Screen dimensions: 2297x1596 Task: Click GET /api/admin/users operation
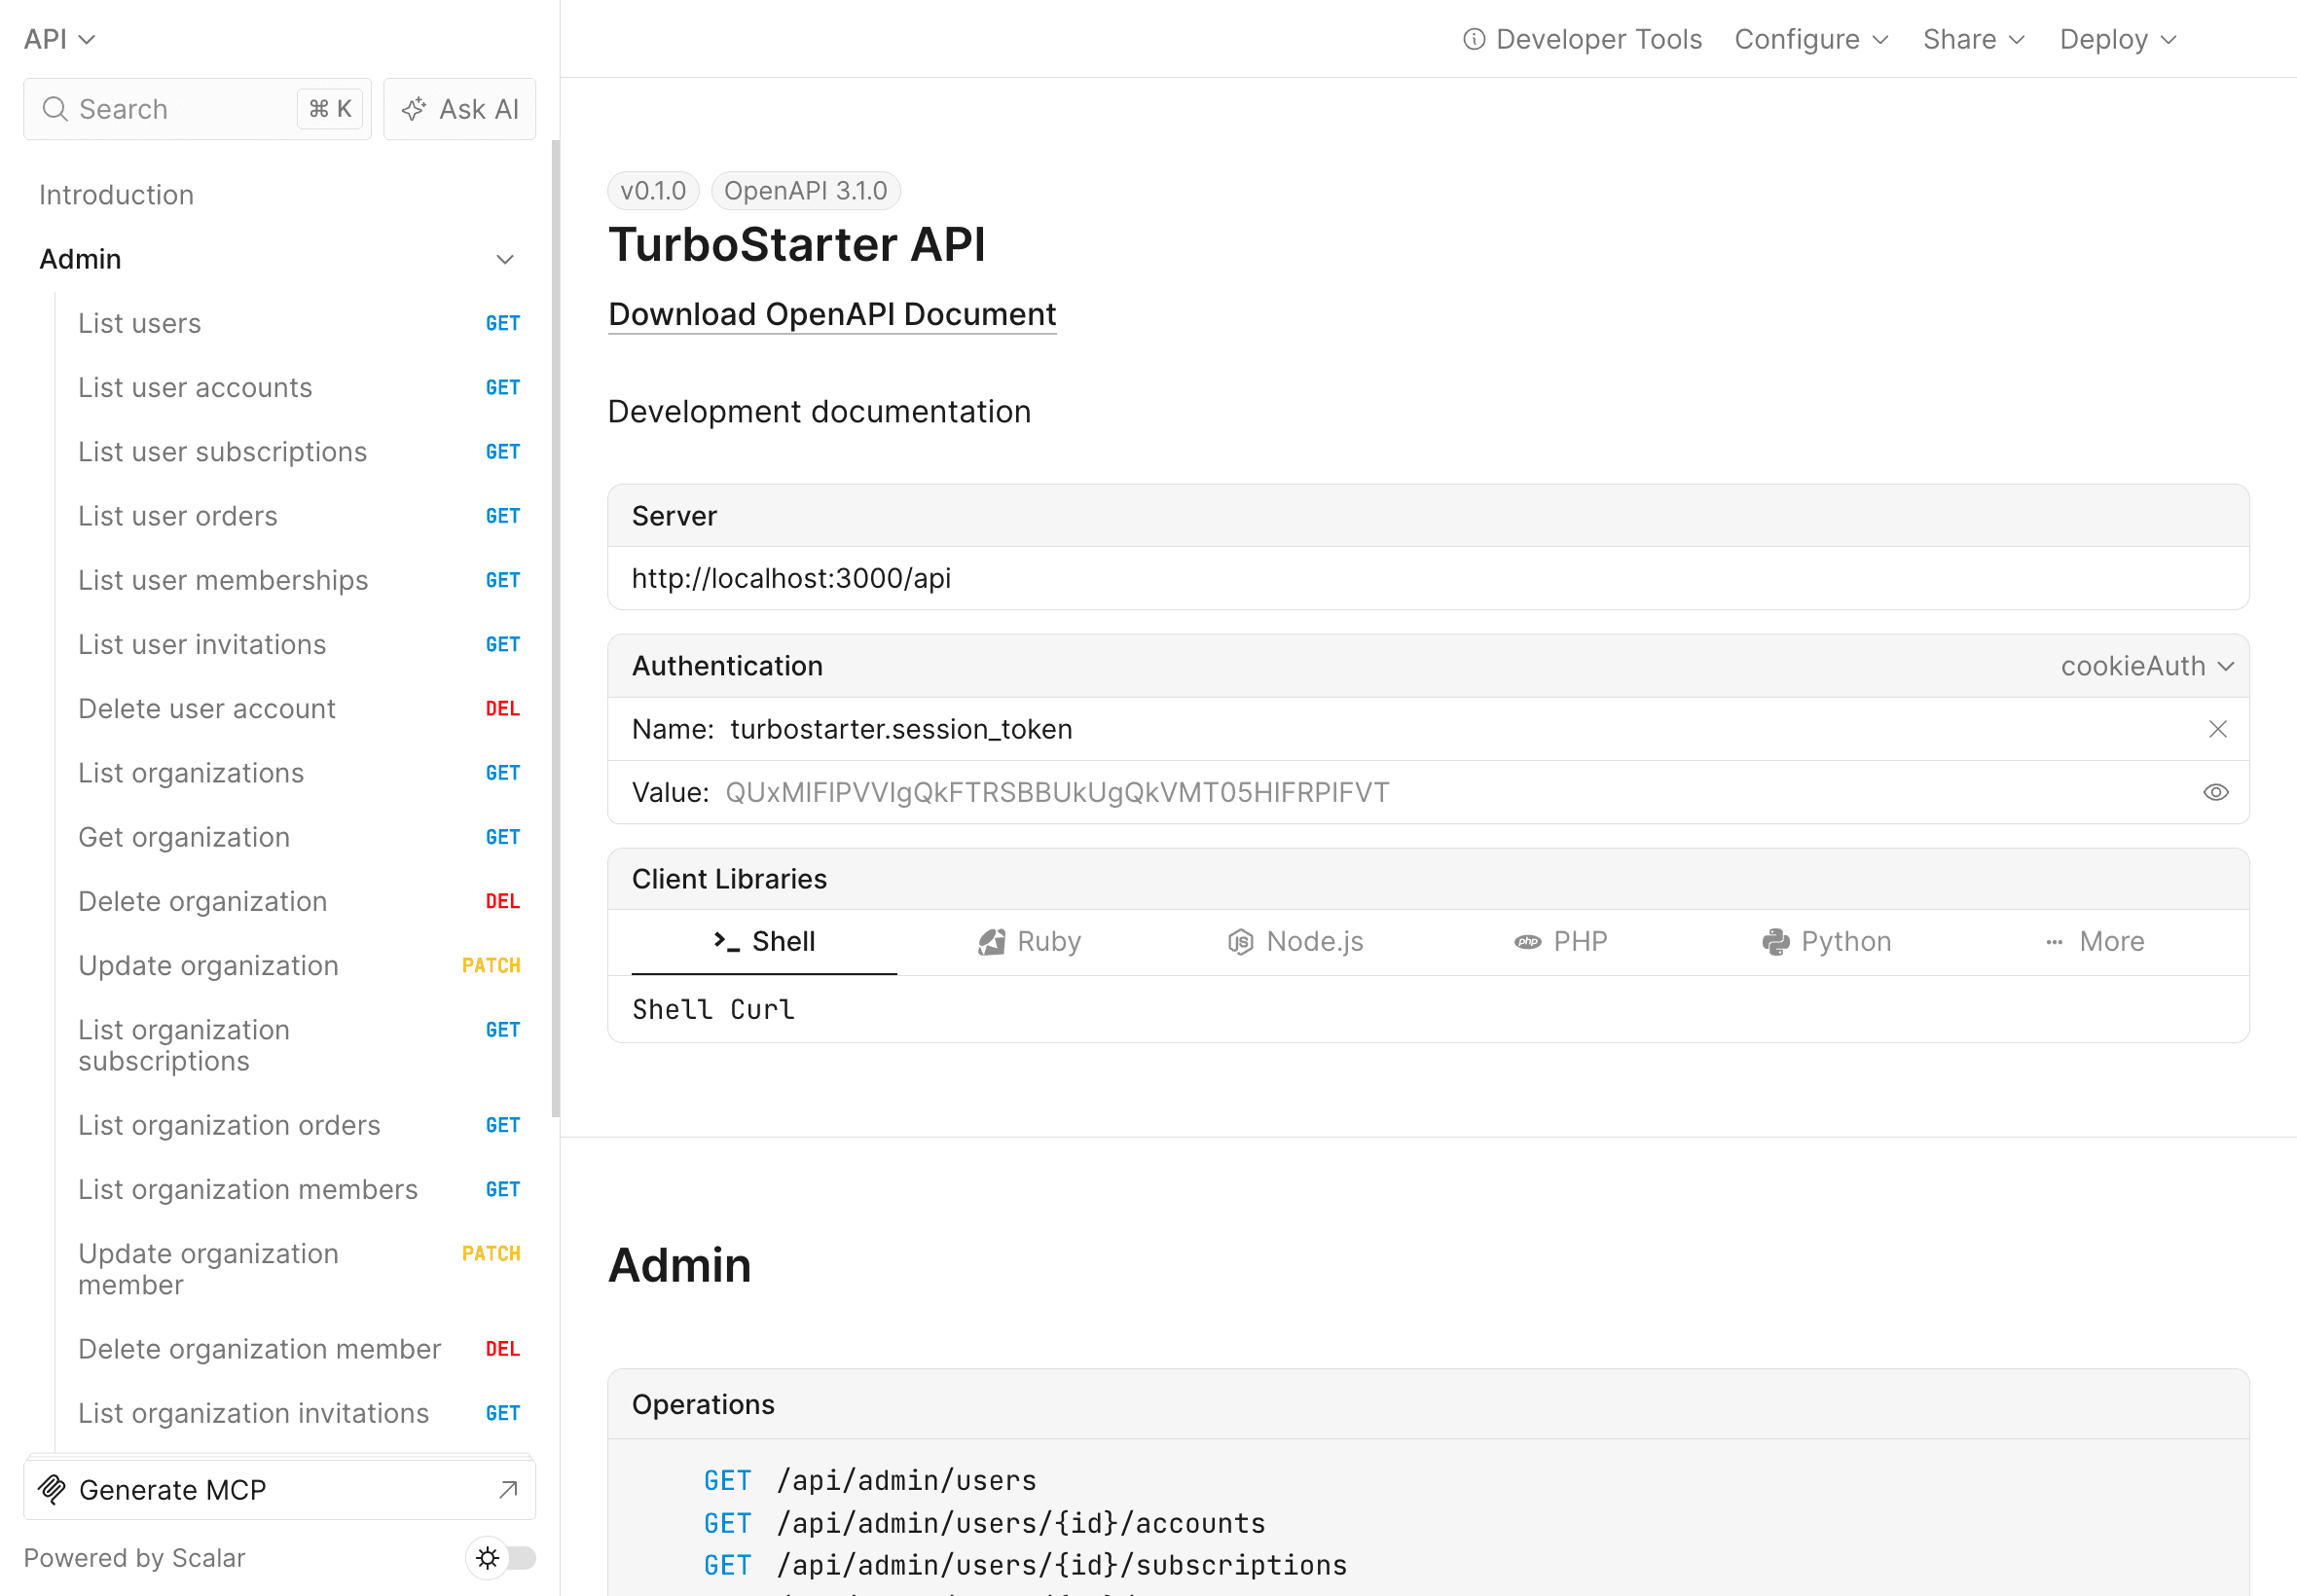click(x=870, y=1481)
